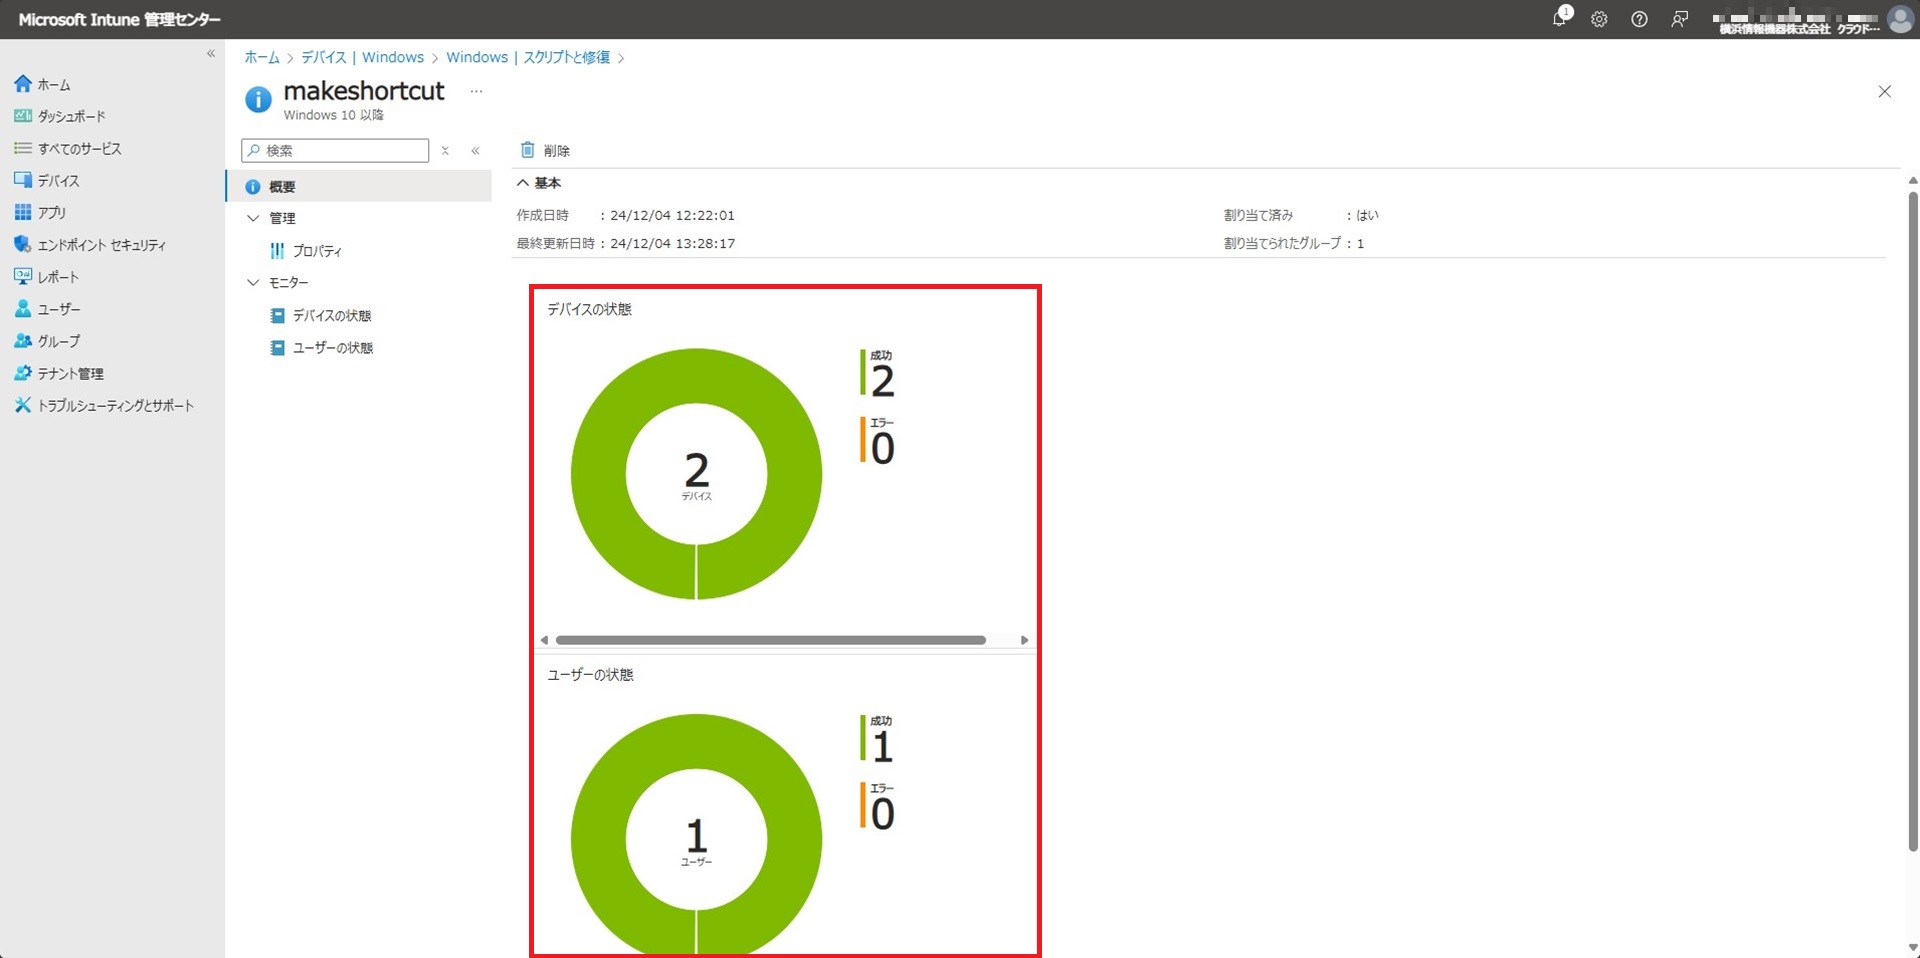Open settings gear in top bar
1920x958 pixels.
[1599, 19]
